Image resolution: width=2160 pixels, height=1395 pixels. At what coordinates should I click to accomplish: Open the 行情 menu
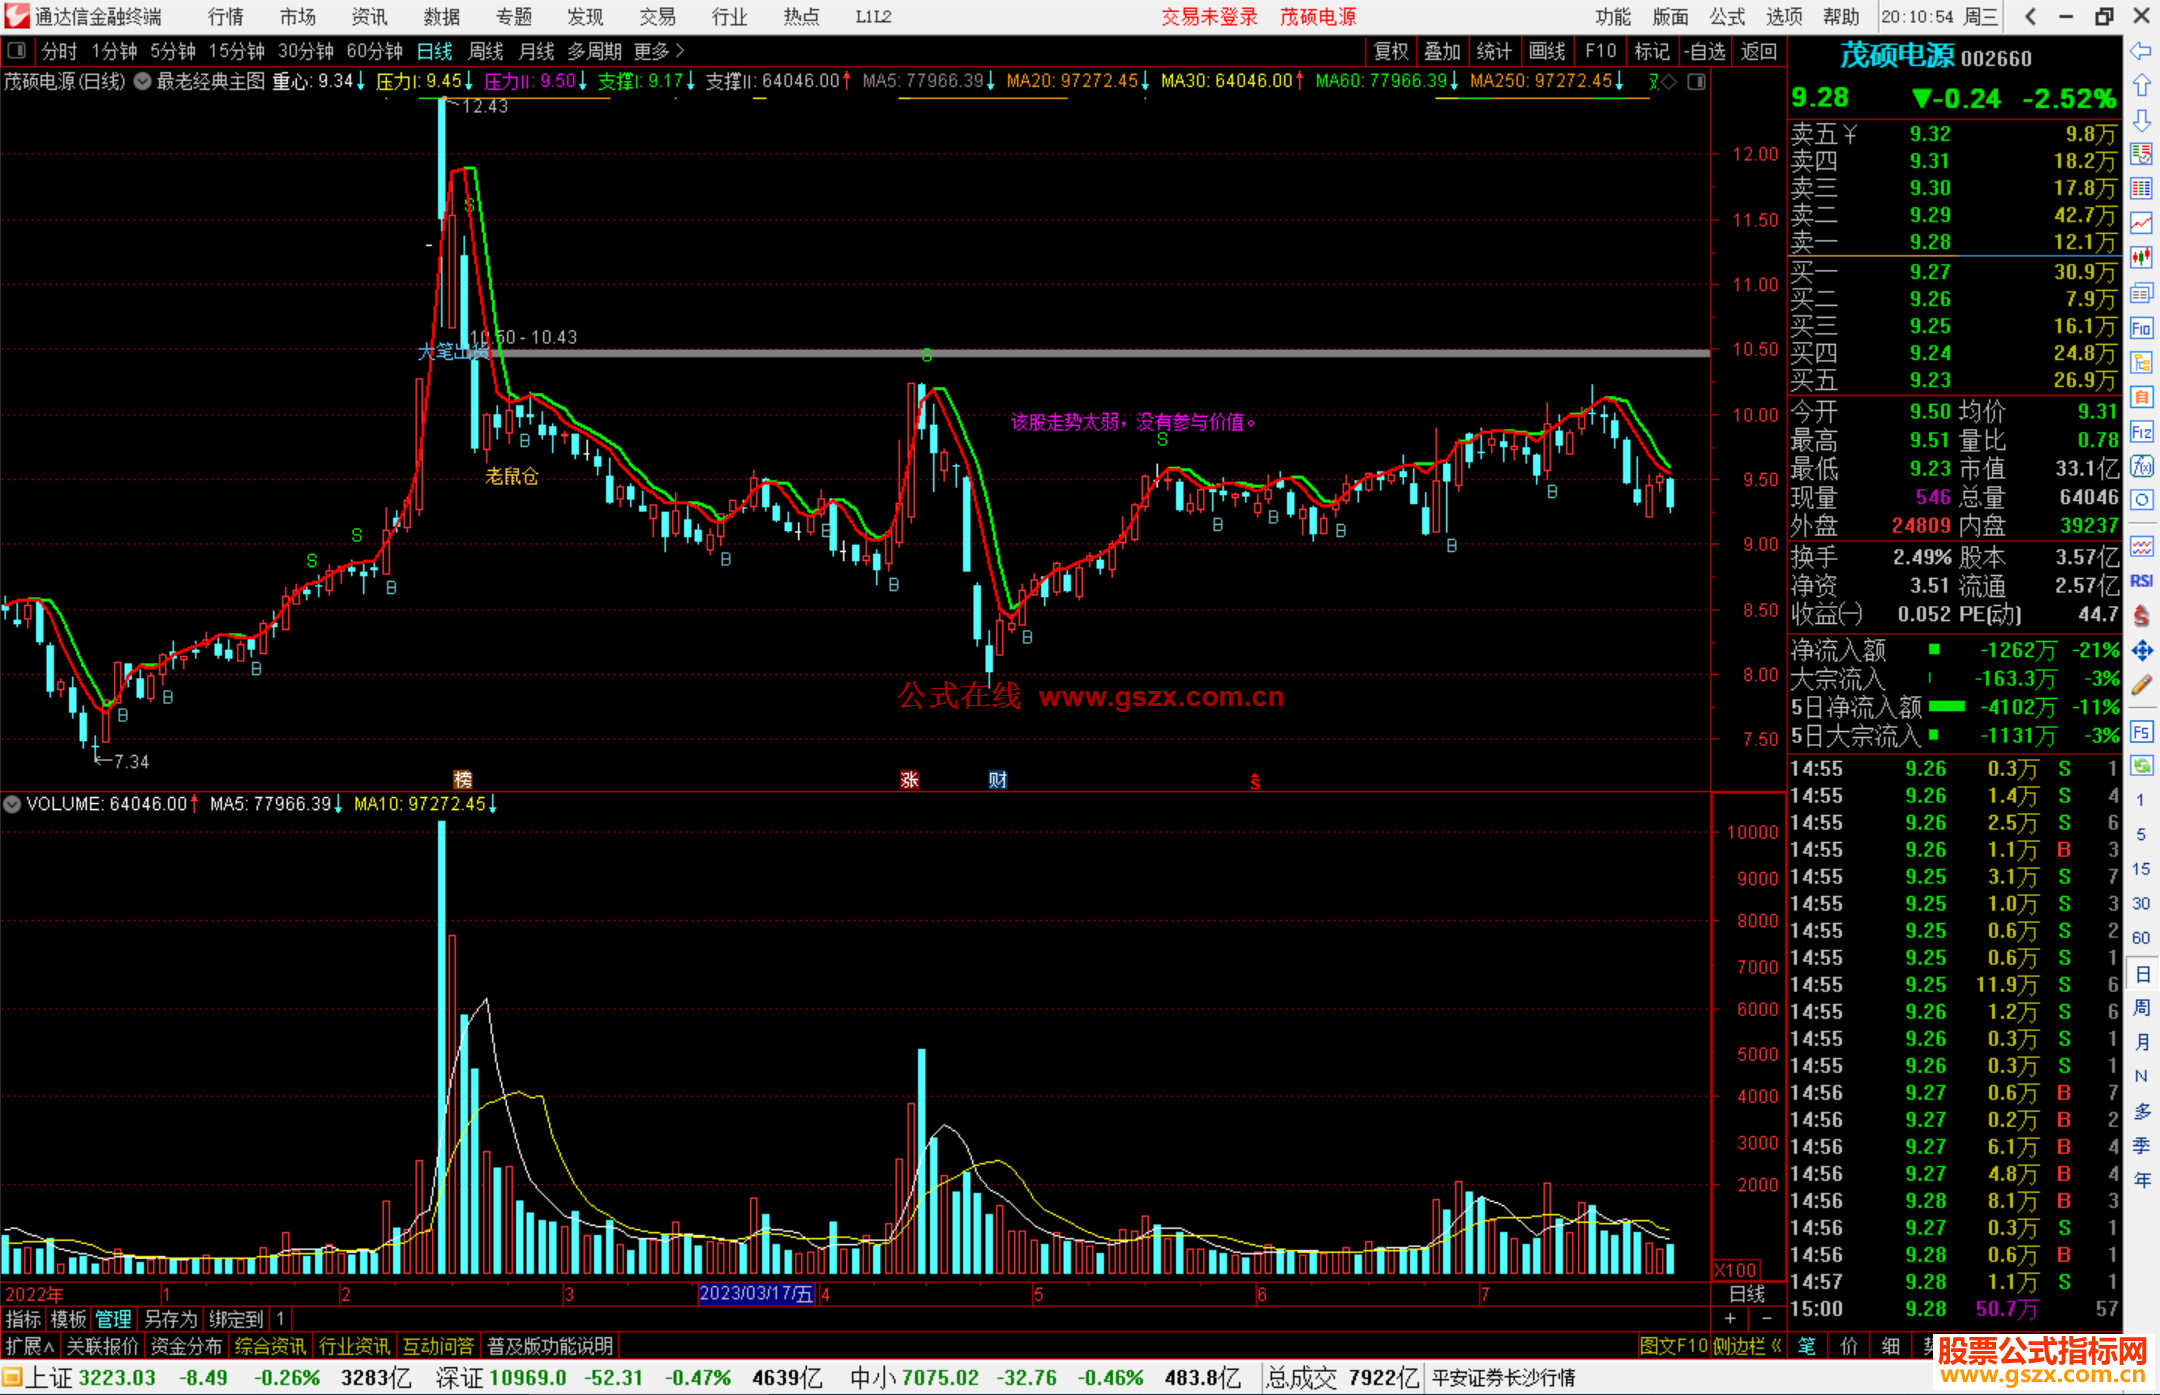pyautogui.click(x=225, y=17)
